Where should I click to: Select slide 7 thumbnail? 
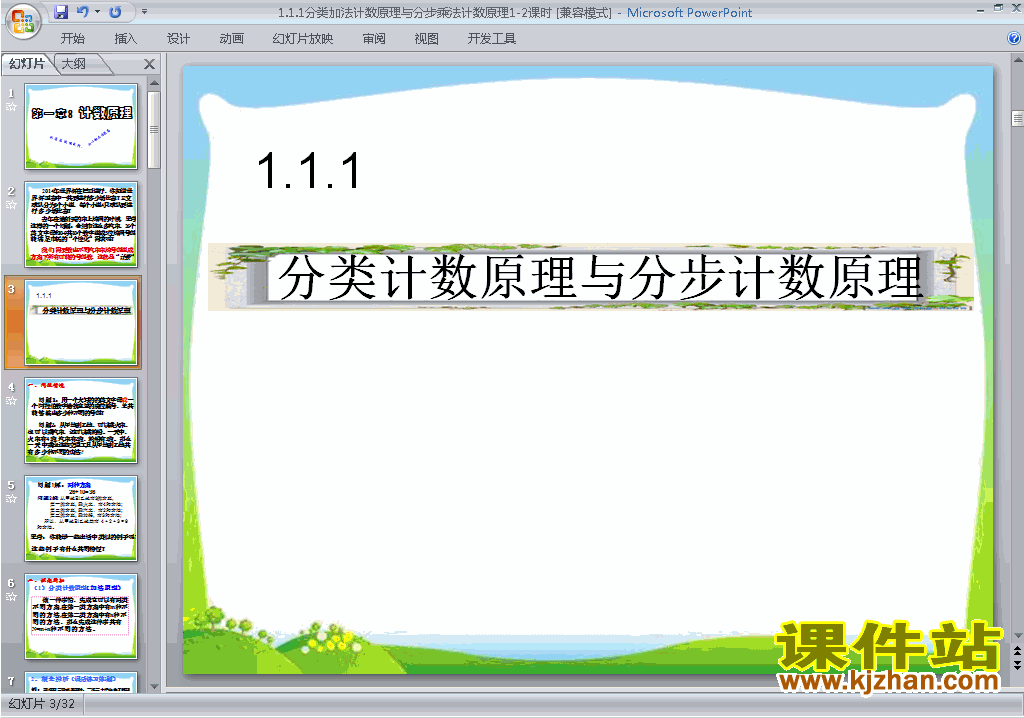click(81, 682)
